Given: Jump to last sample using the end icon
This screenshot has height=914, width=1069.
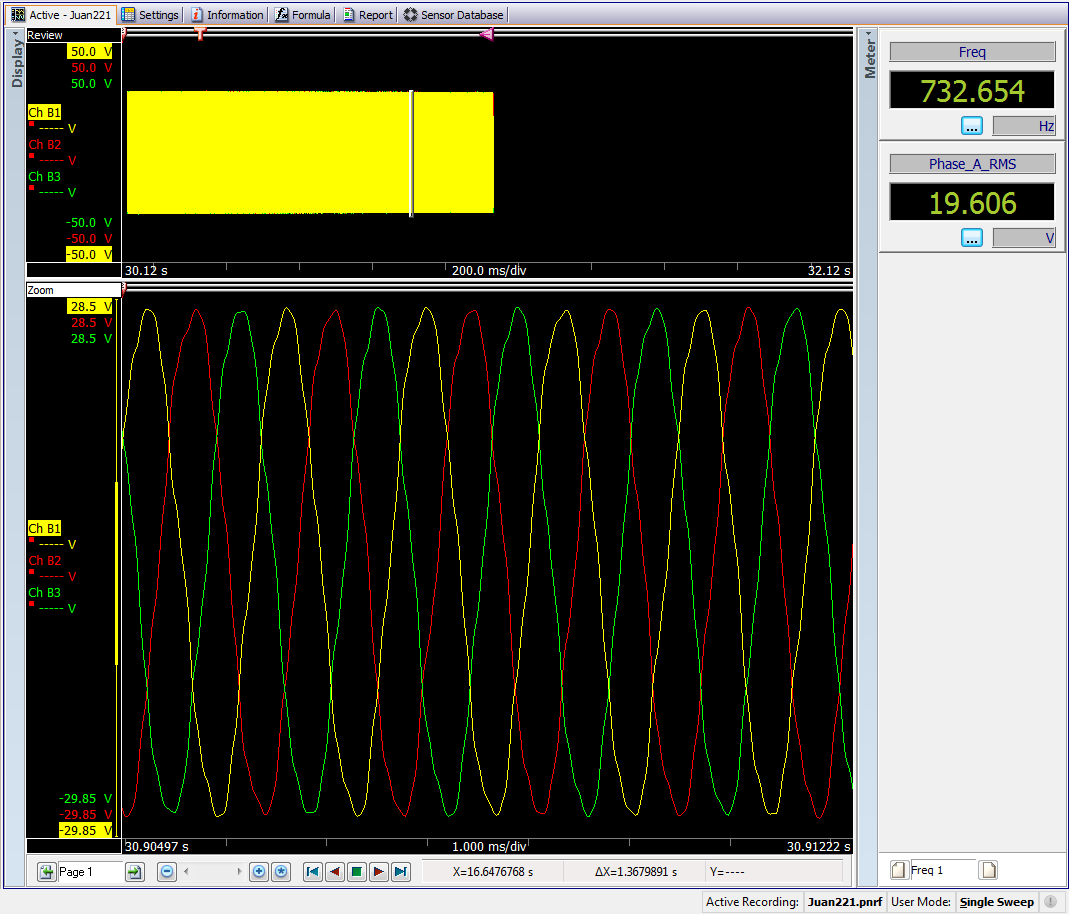Looking at the screenshot, I should click(x=399, y=872).
